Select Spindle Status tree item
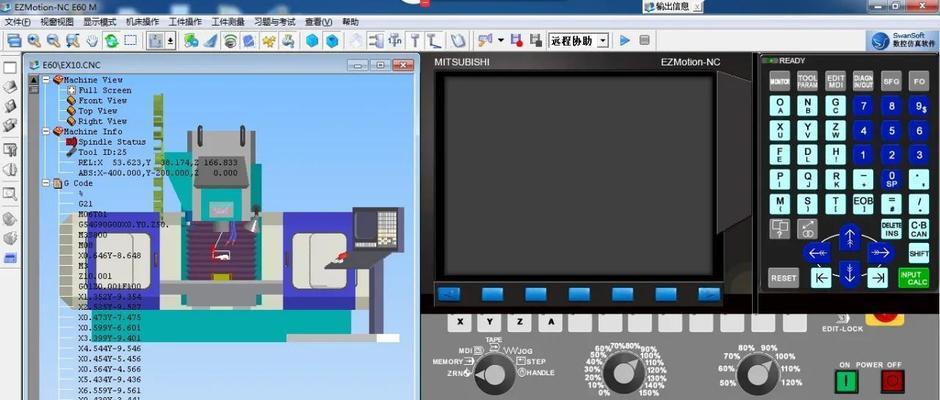 [x=112, y=142]
